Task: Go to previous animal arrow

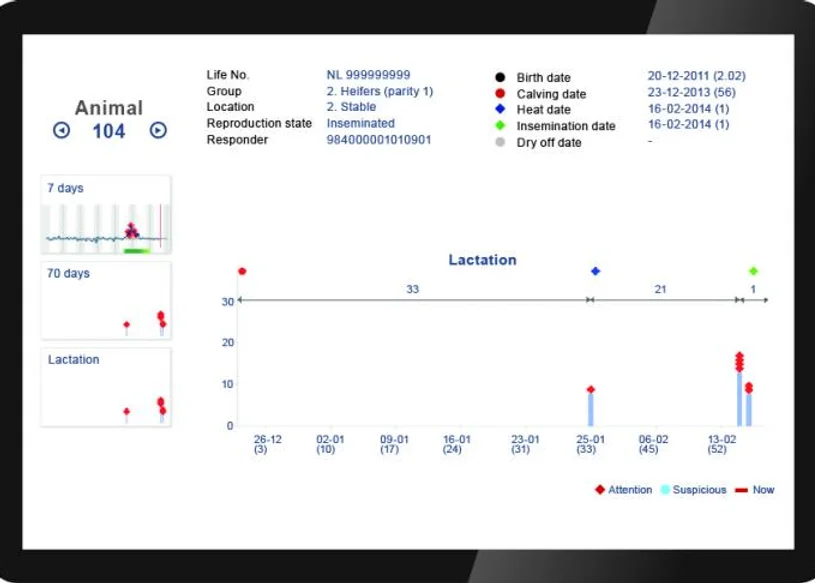Action: 61,130
